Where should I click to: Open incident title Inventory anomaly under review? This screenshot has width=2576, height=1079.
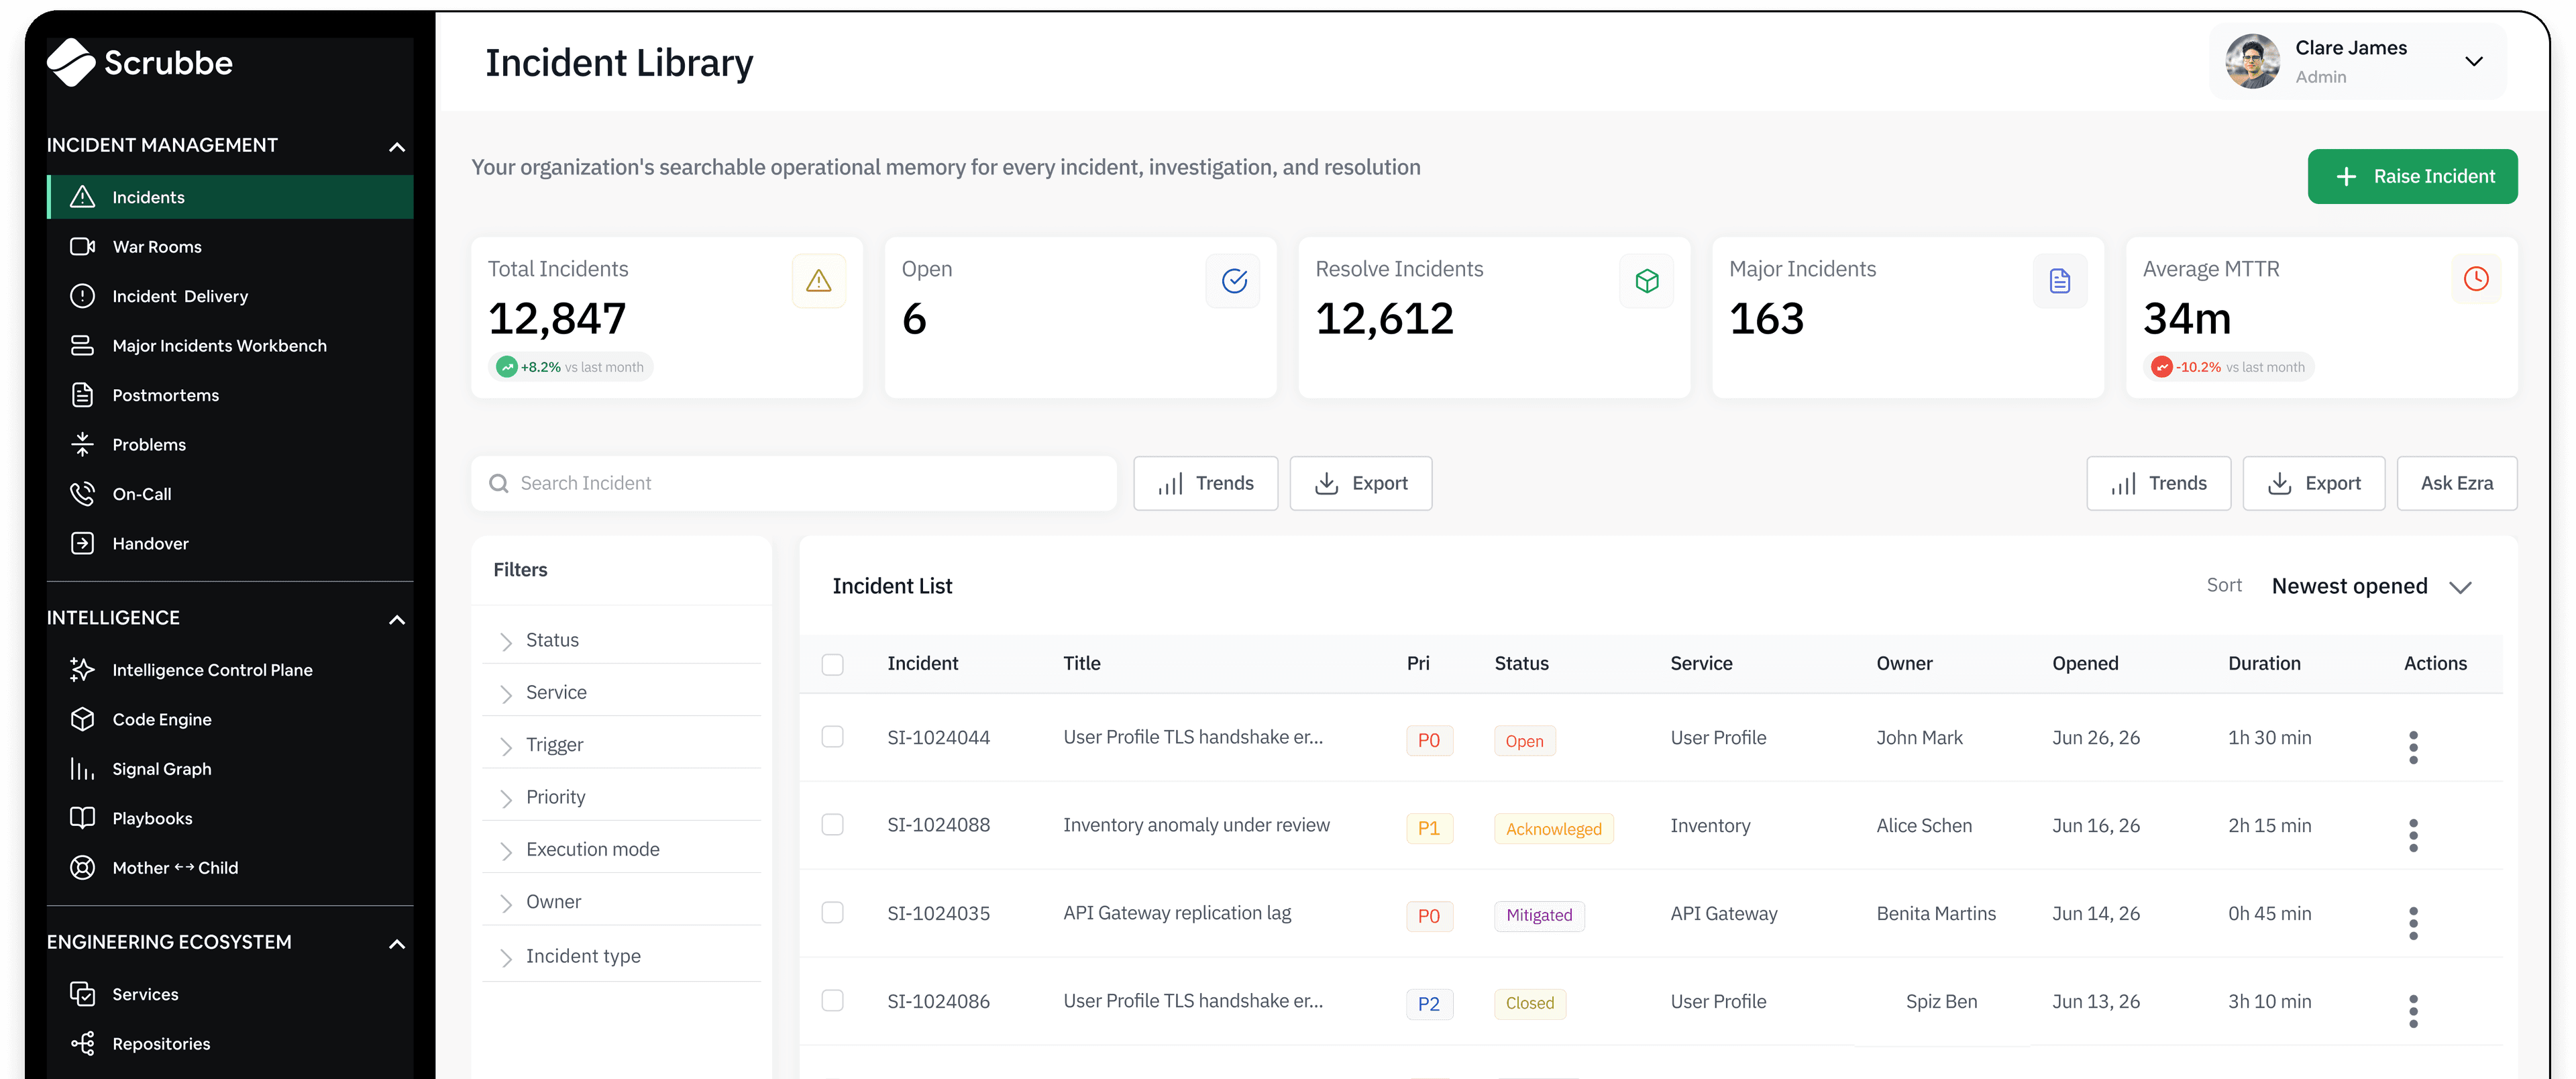[1196, 825]
